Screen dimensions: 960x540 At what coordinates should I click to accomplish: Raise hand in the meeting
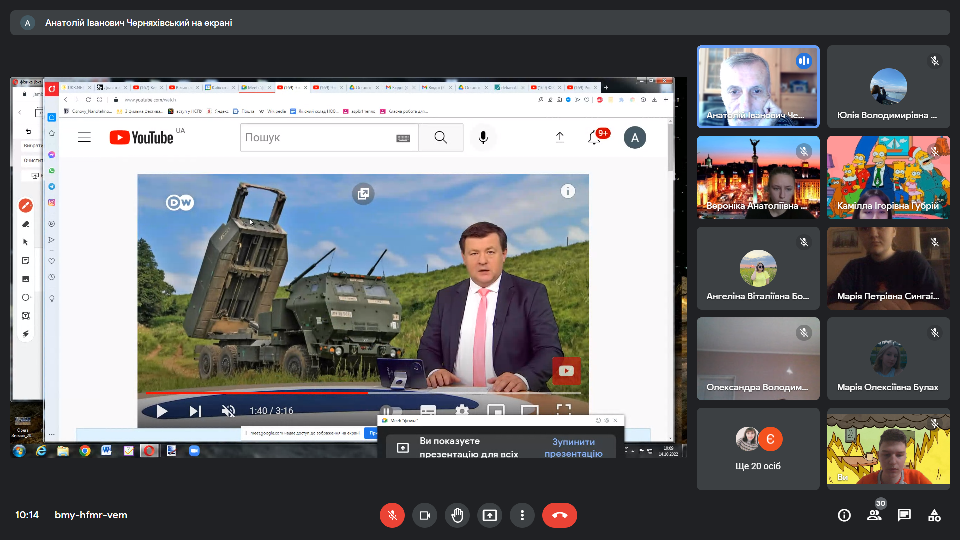[x=457, y=515]
